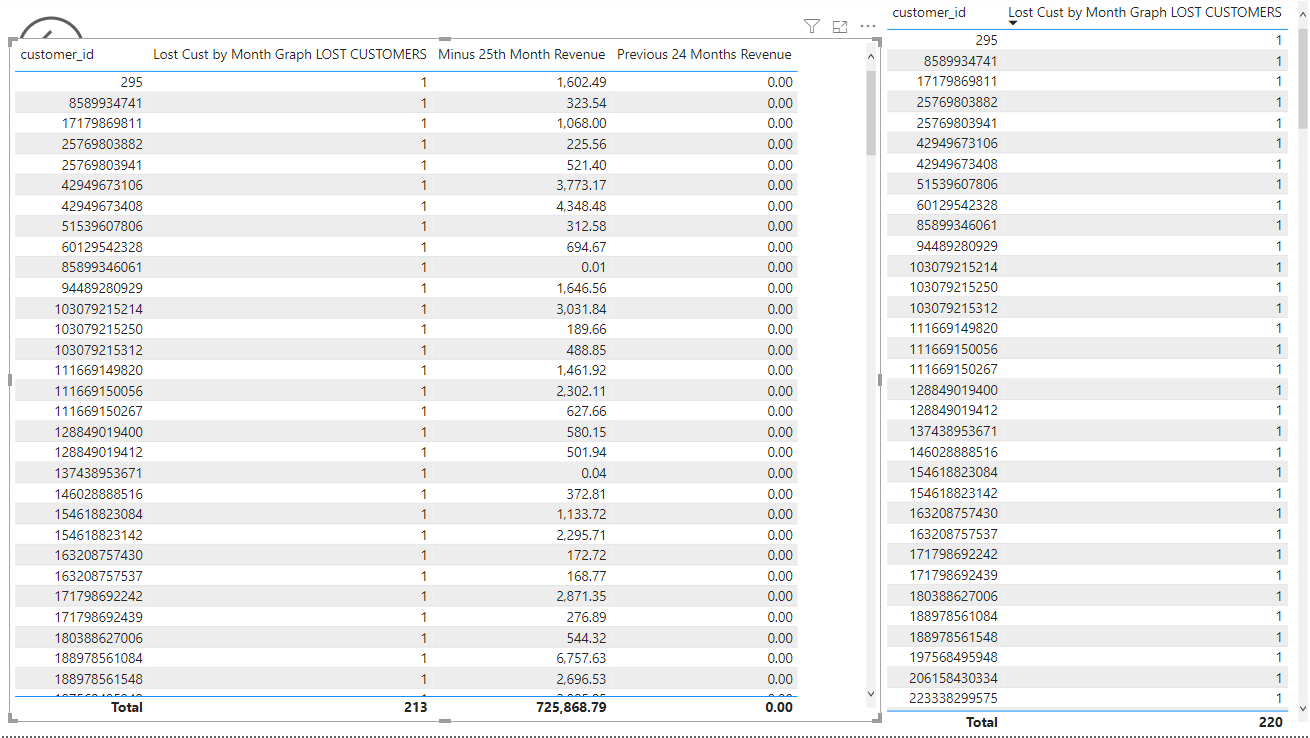Click the down arrow of the 220-total table scrollbar
Screen dimensions: 1310x738
point(1302,708)
